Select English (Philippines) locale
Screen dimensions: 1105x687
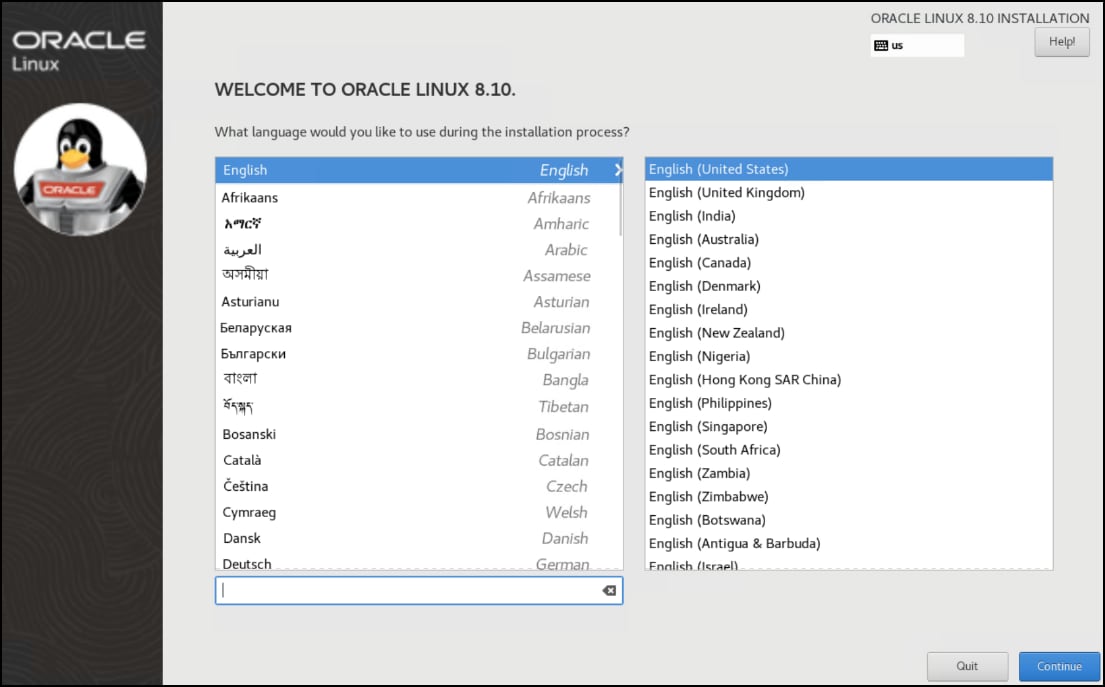coord(848,403)
